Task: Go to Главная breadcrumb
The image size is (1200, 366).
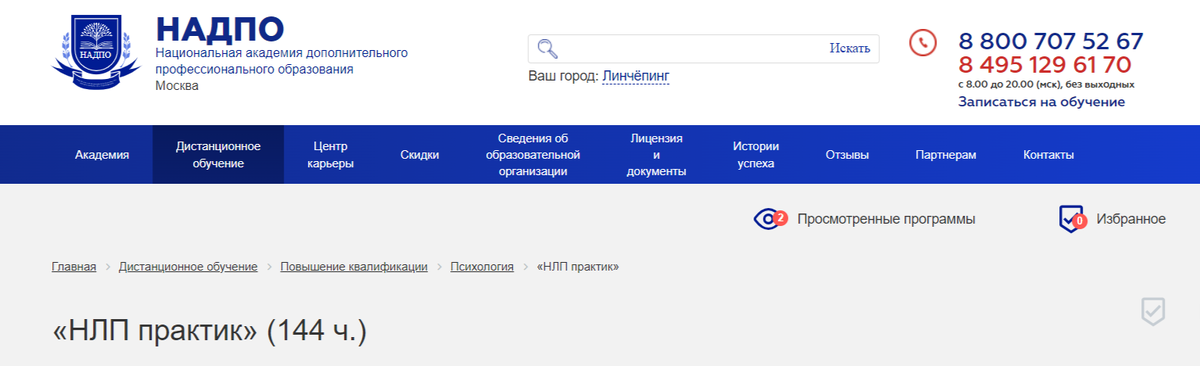Action: click(x=74, y=267)
